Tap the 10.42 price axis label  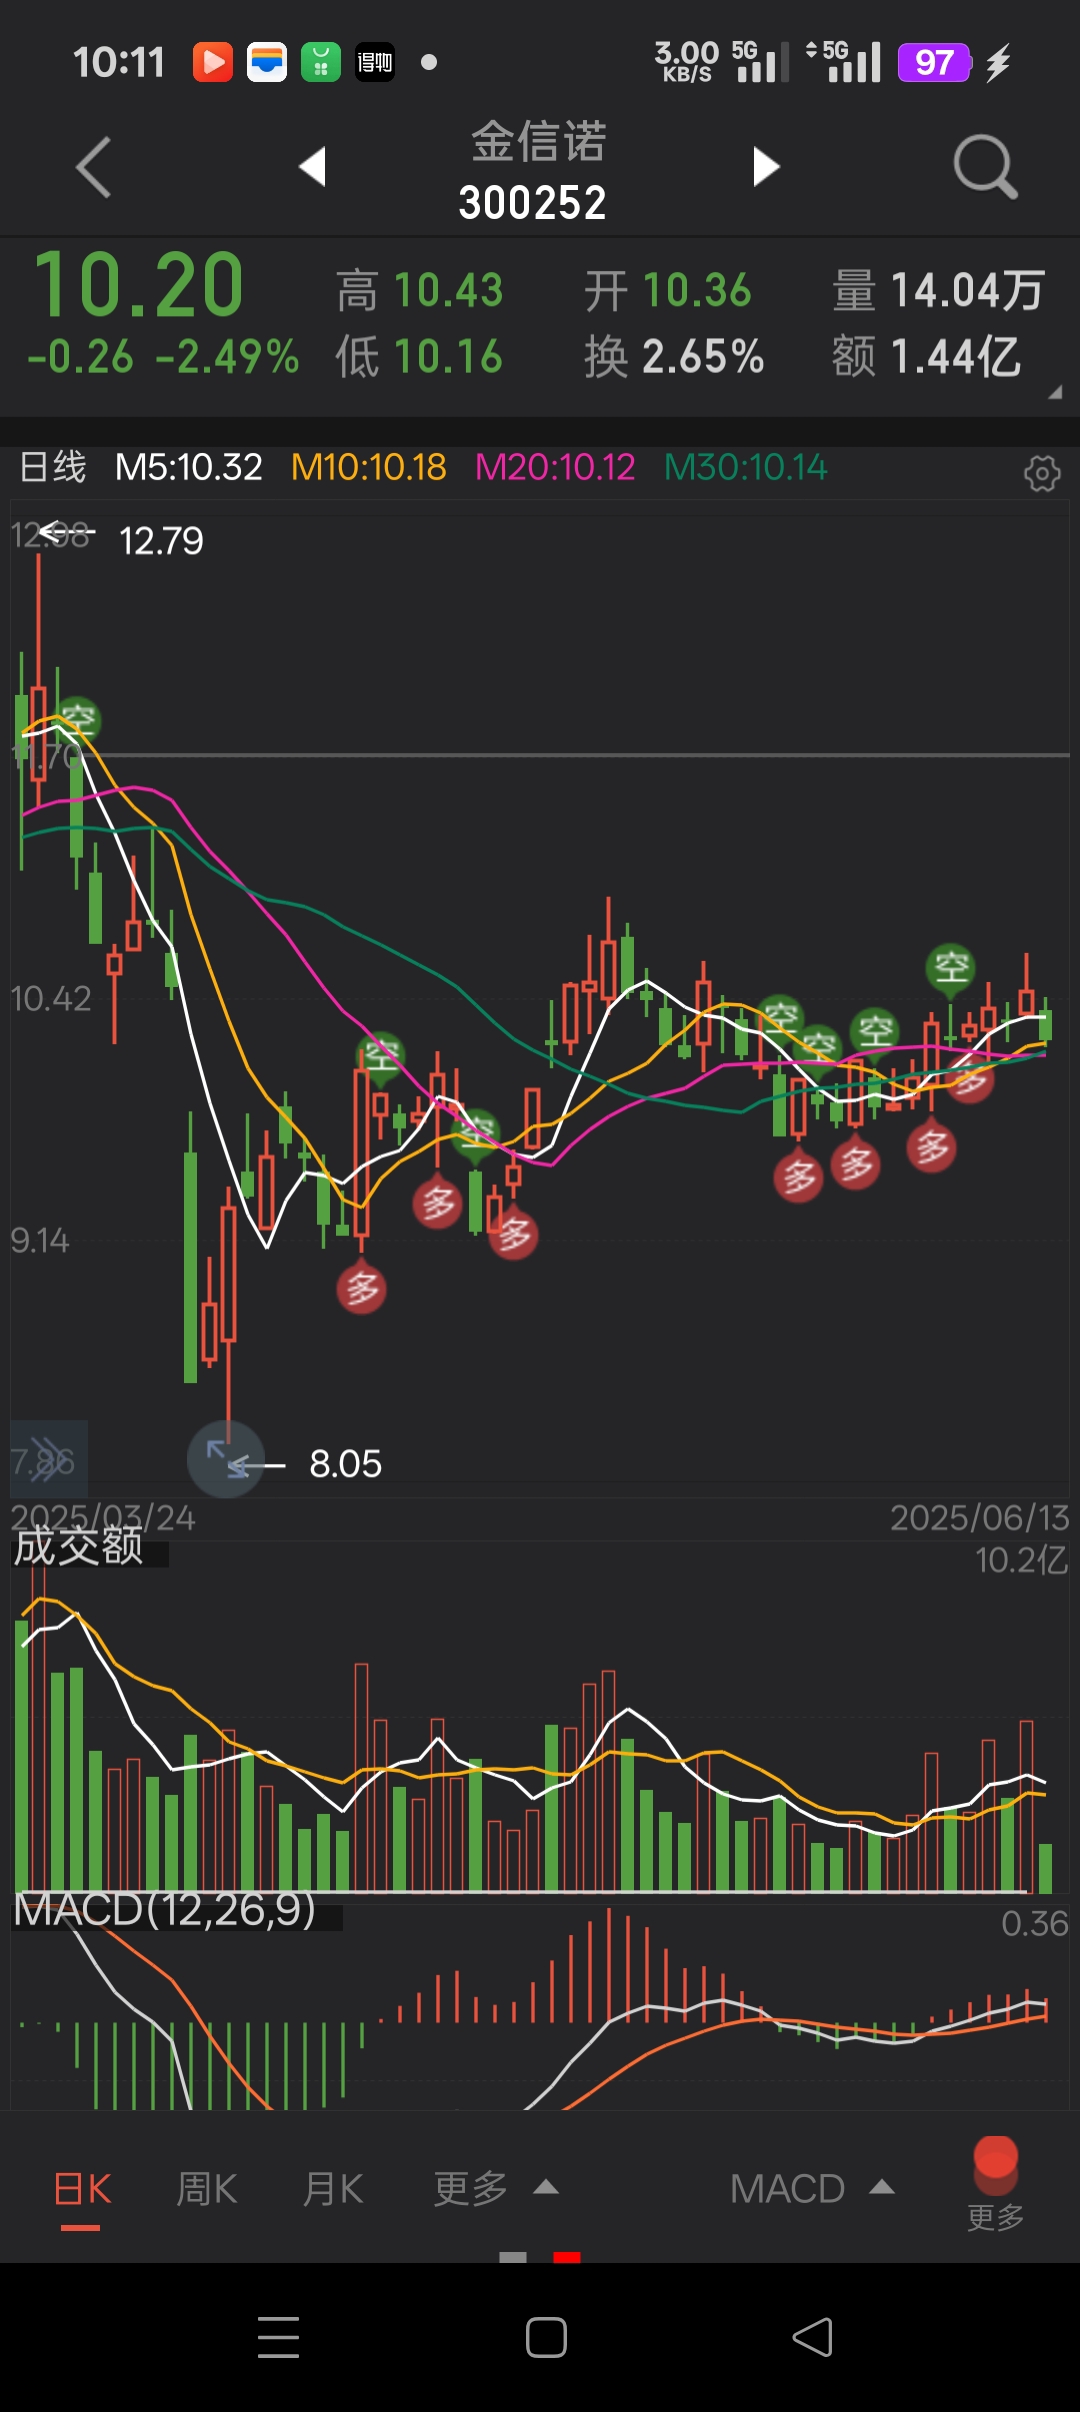pyautogui.click(x=50, y=998)
